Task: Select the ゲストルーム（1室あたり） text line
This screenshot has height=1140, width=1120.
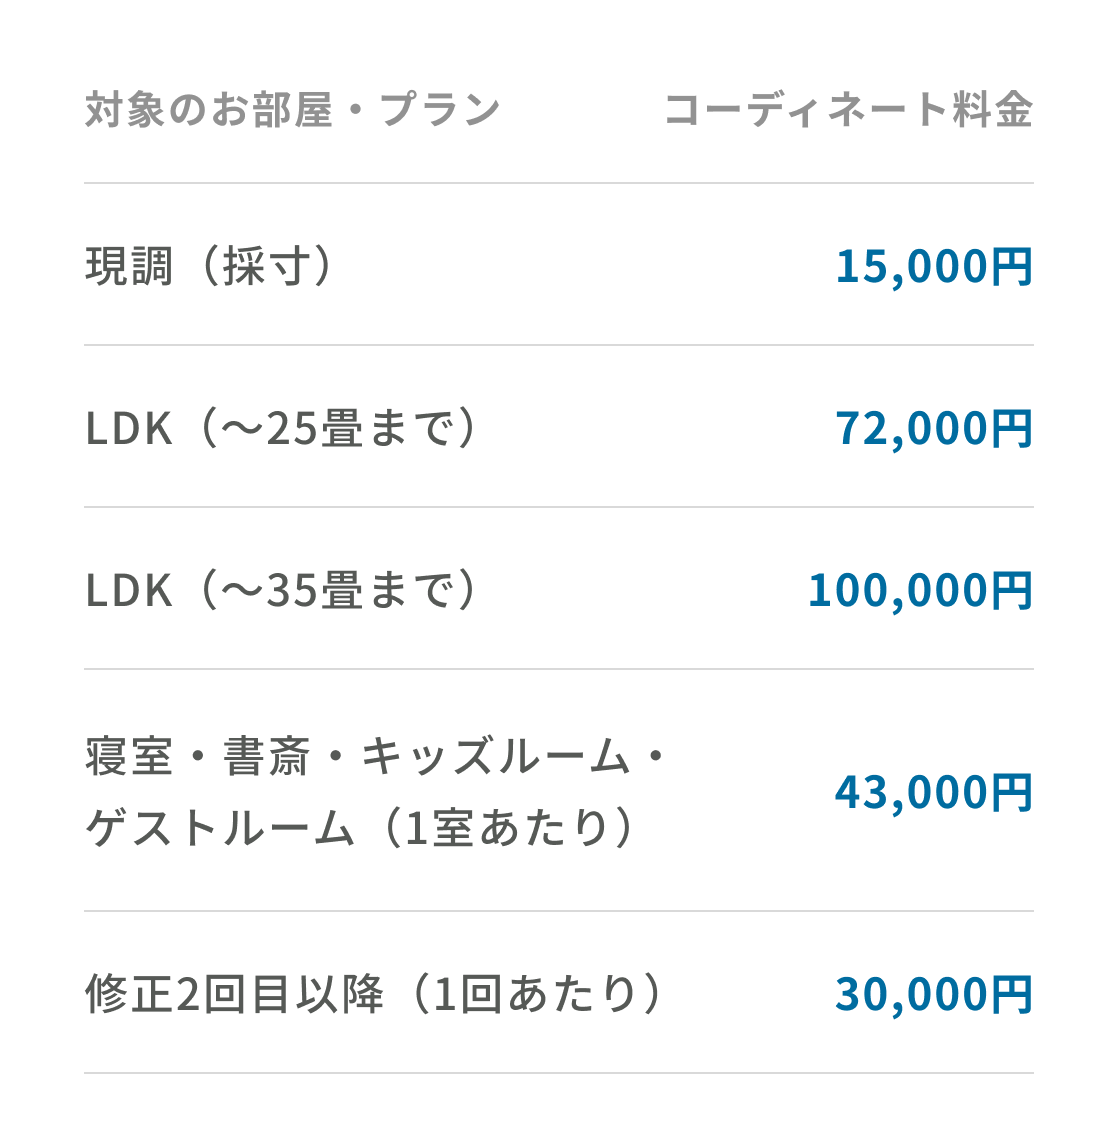Action: [359, 827]
